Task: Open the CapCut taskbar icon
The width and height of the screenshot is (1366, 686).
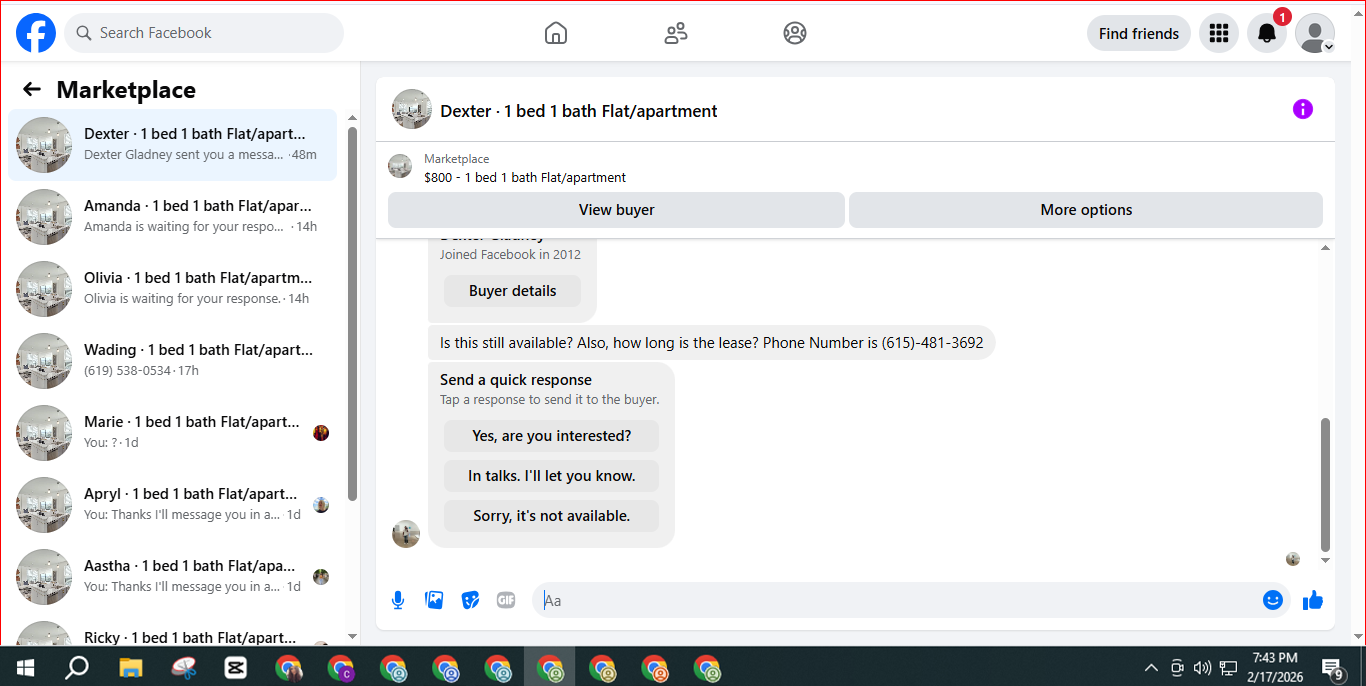Action: [235, 667]
